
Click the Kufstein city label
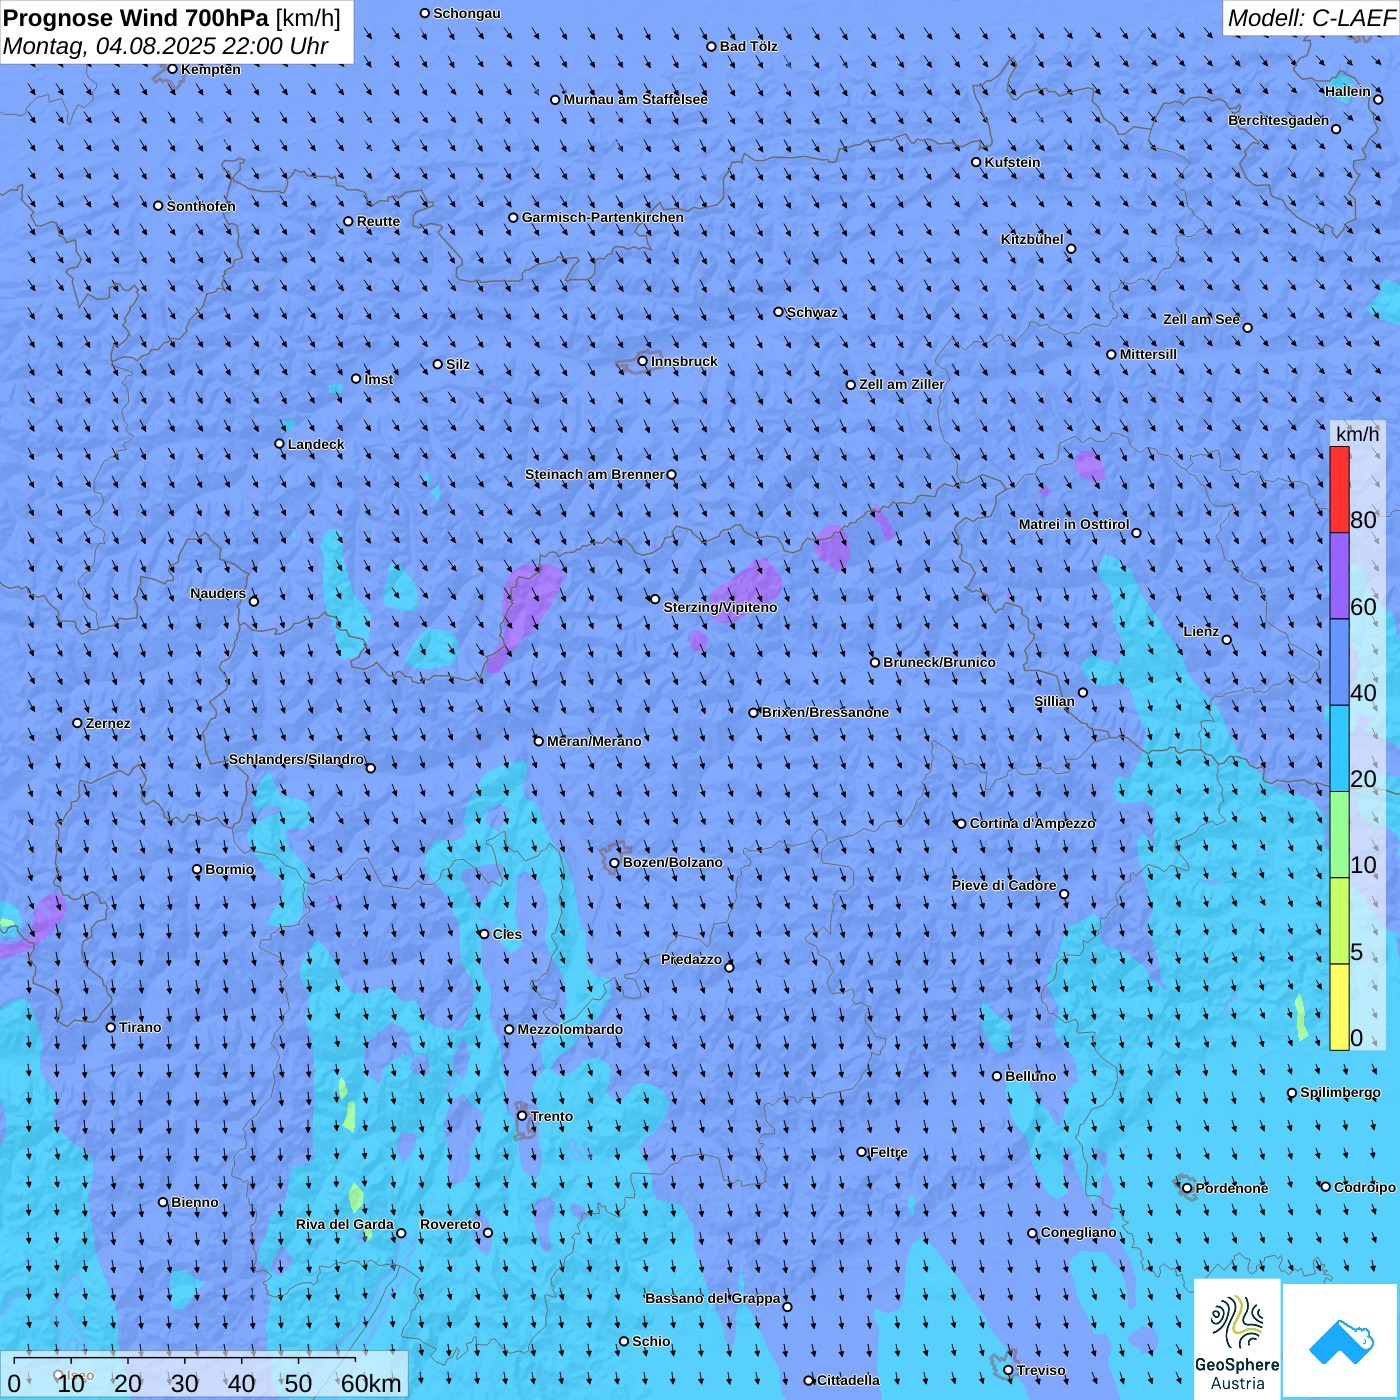click(1012, 162)
